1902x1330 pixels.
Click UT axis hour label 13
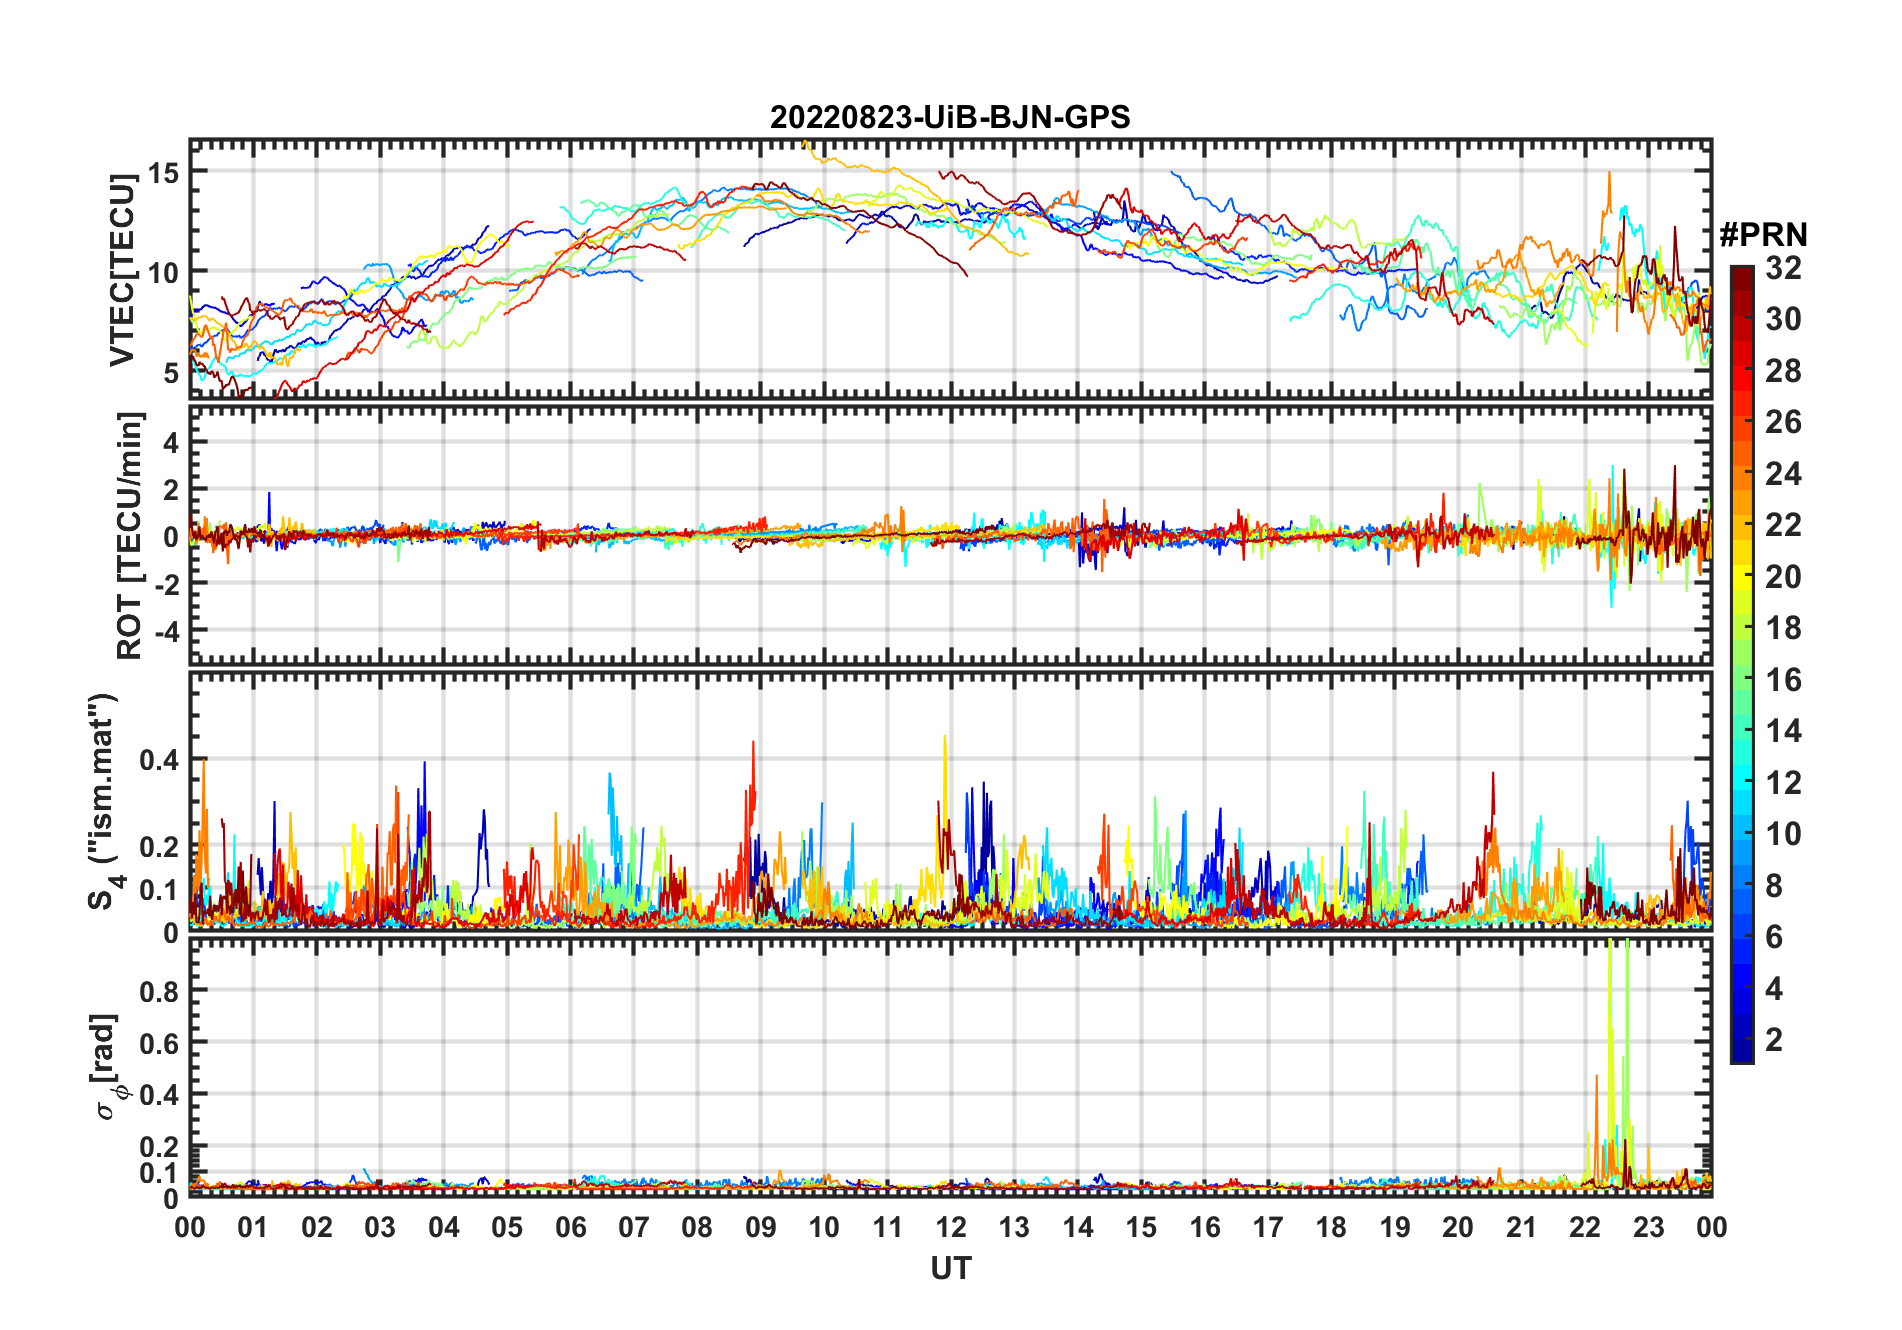pyautogui.click(x=1014, y=1227)
